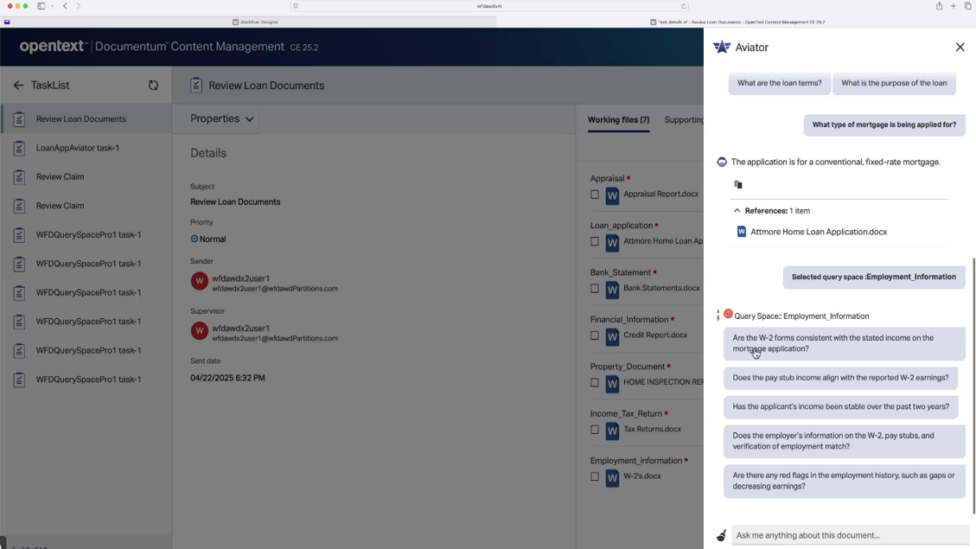Go back using the TaskList arrow

pos(18,85)
